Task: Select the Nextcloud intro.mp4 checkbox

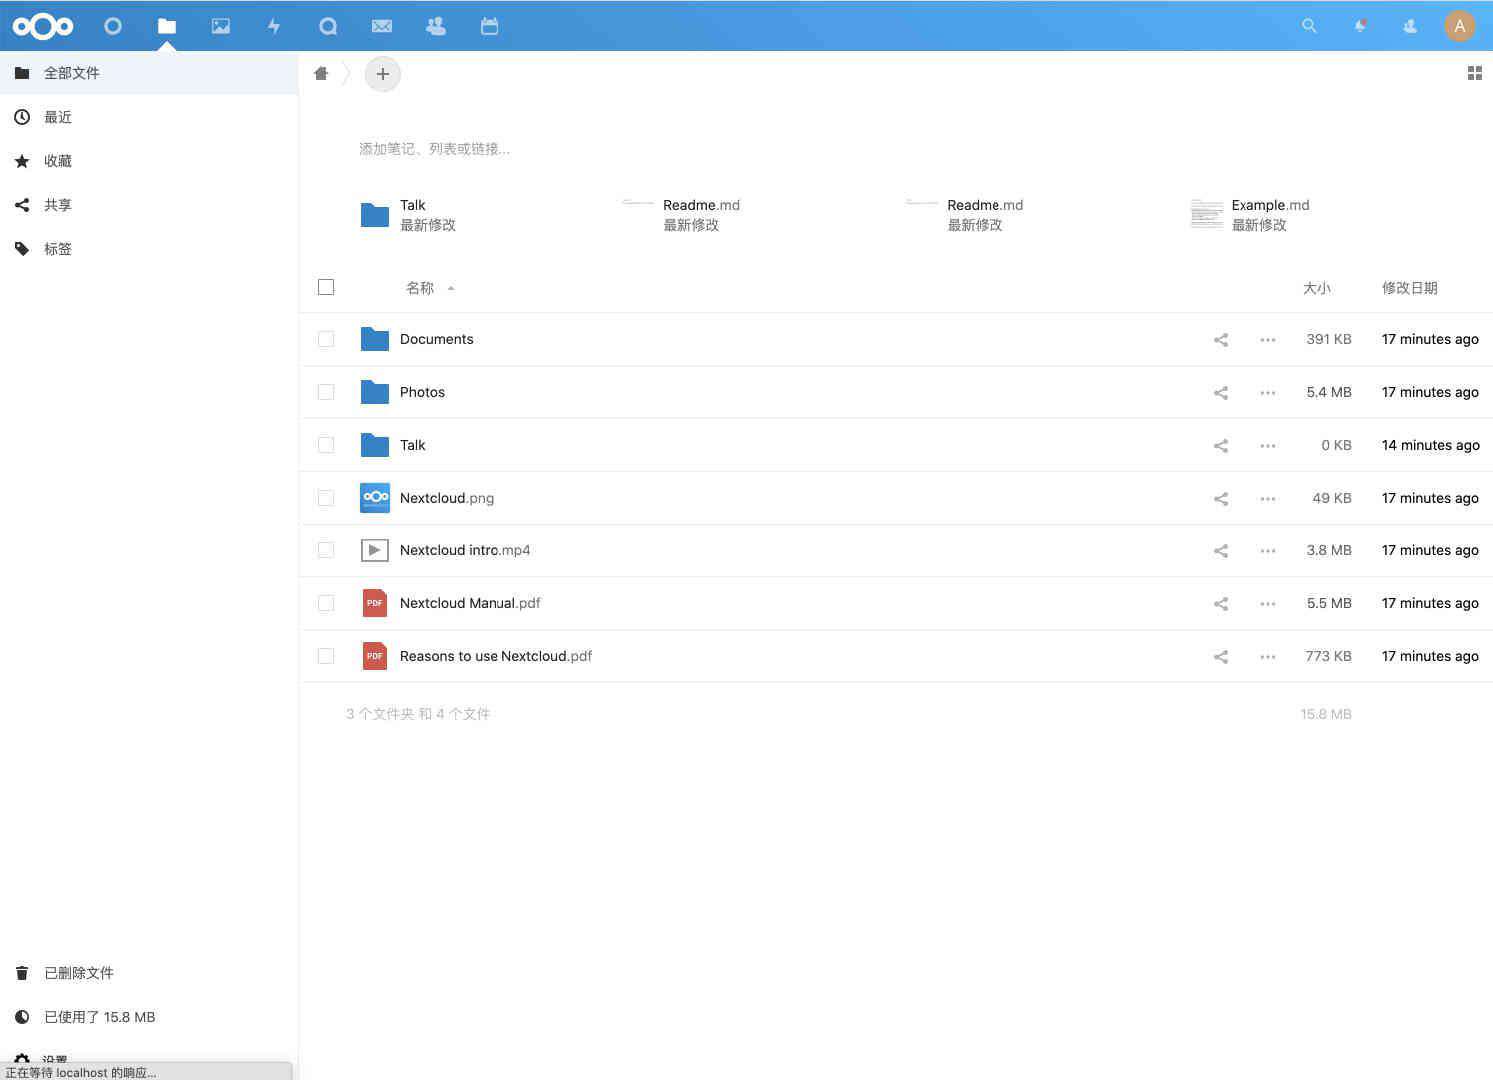Action: tap(326, 550)
